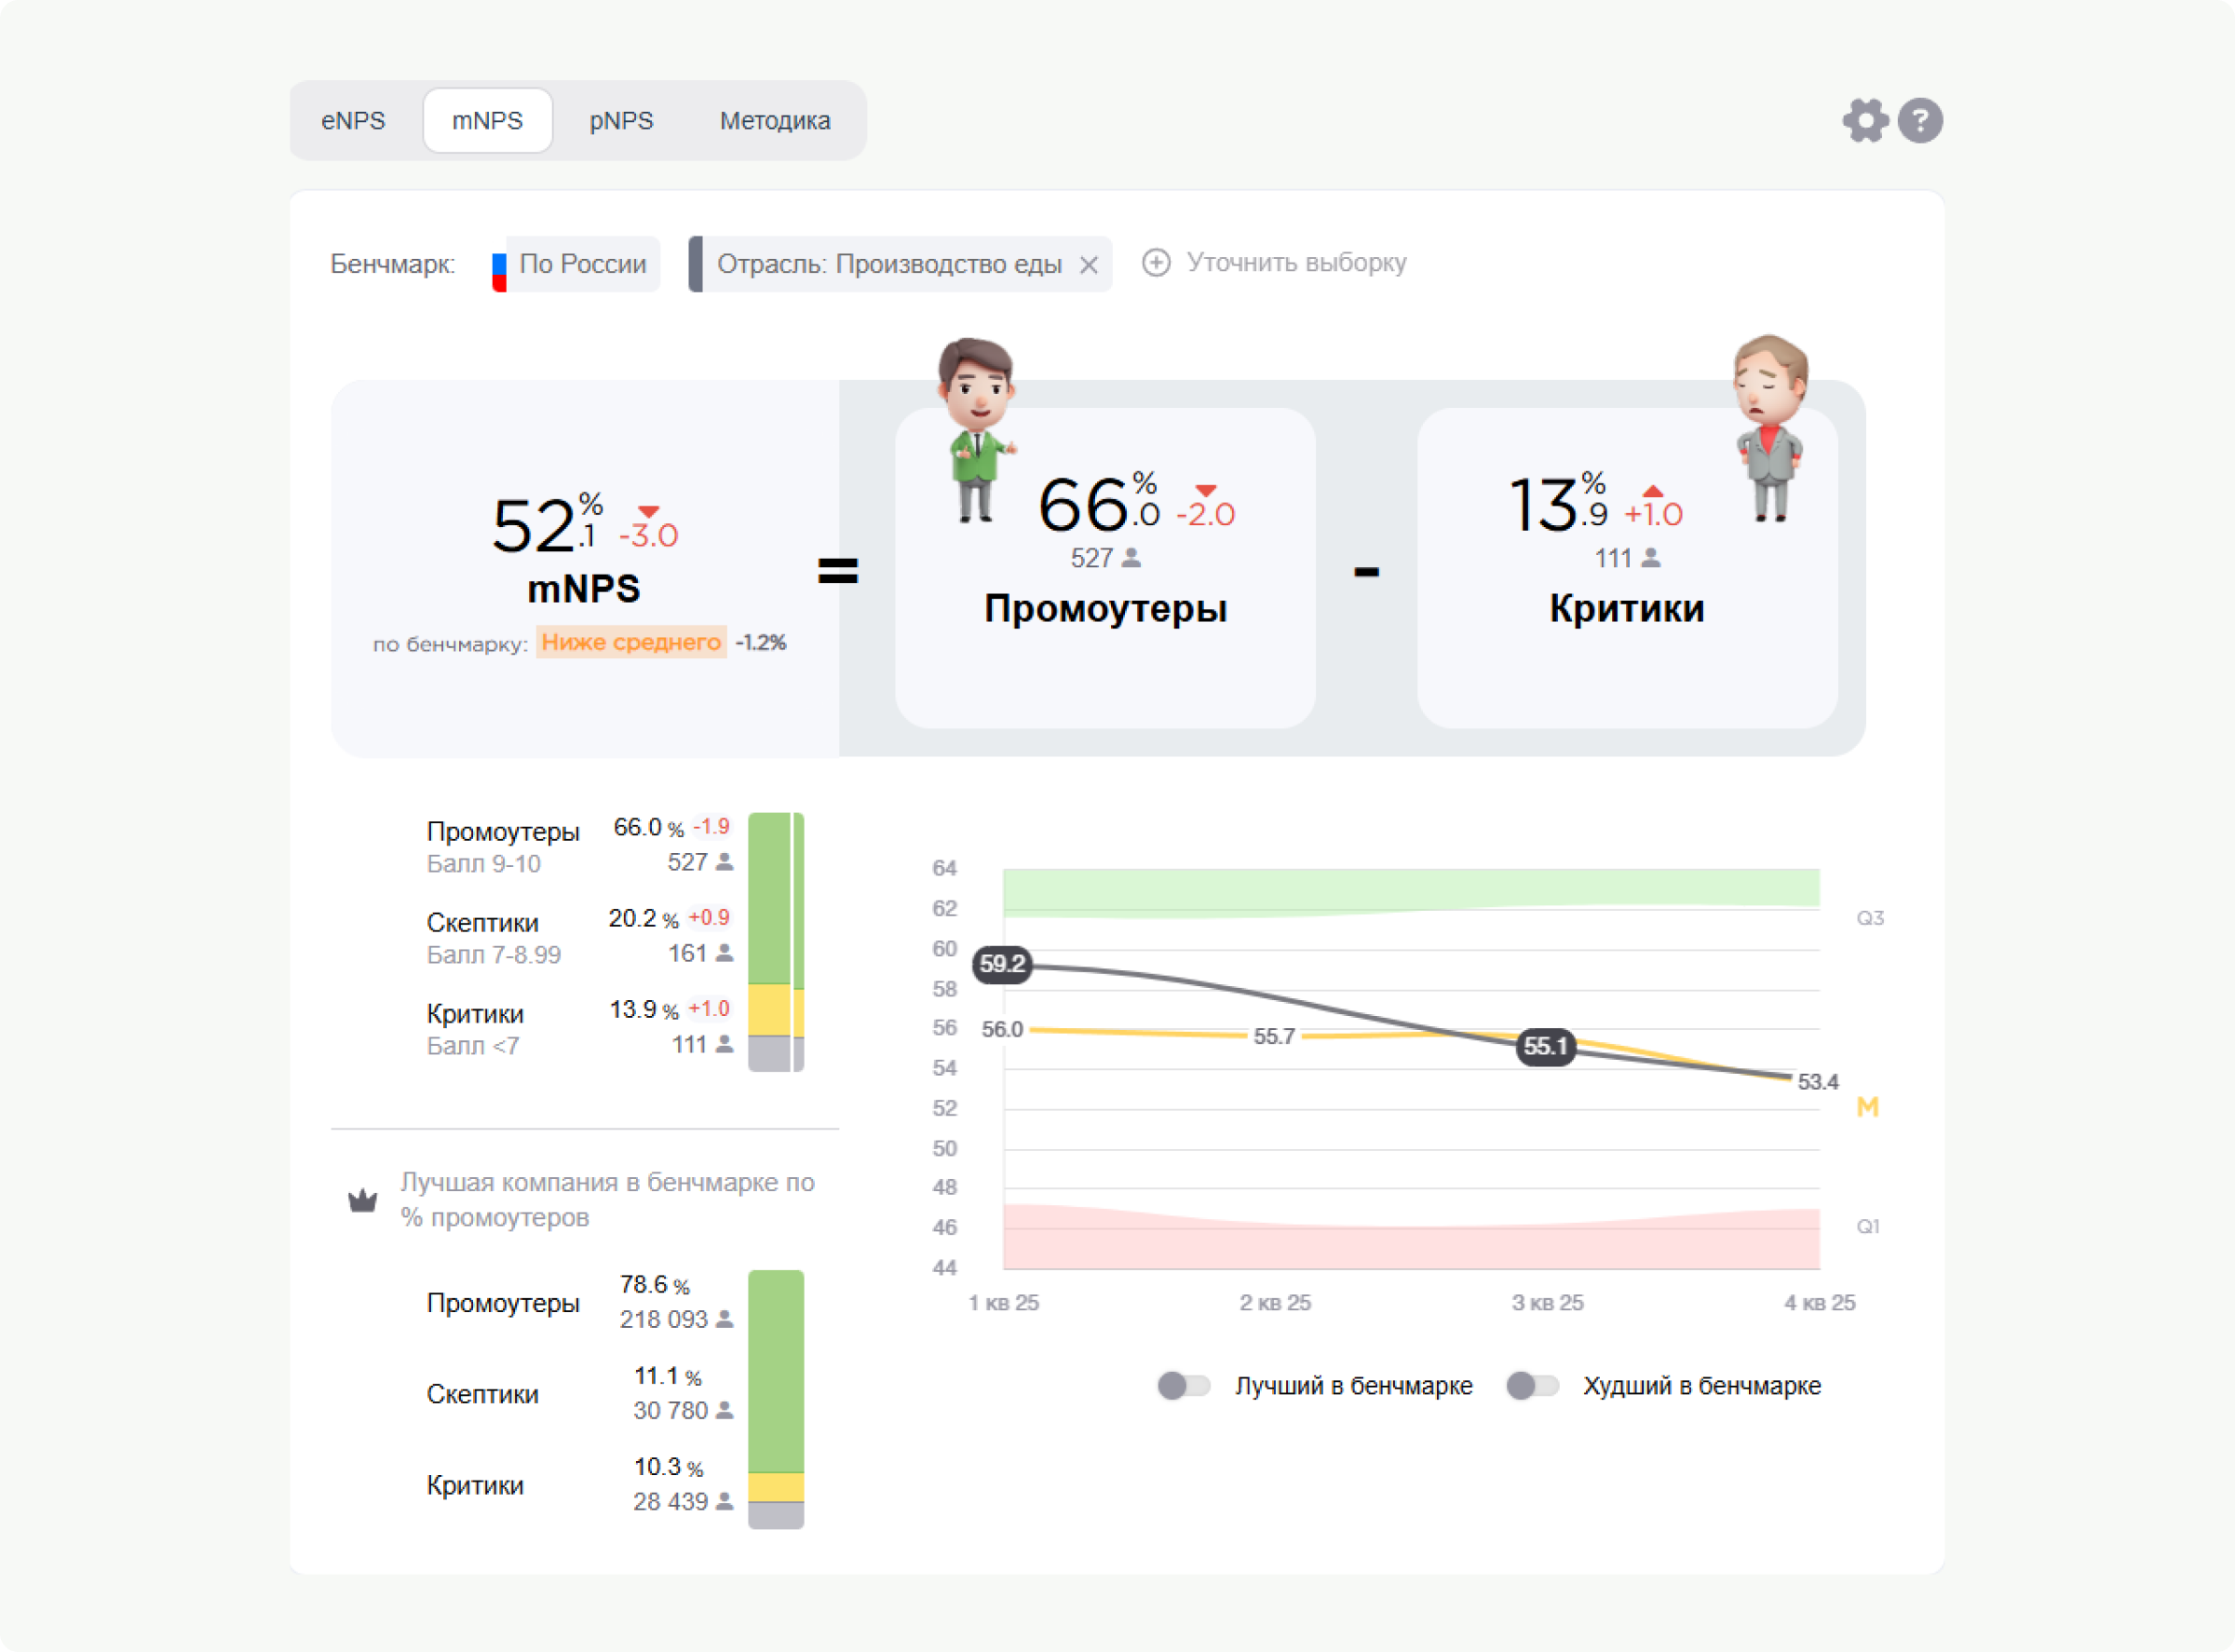Open settings via the gear icon
The image size is (2235, 1652).
tap(1865, 121)
